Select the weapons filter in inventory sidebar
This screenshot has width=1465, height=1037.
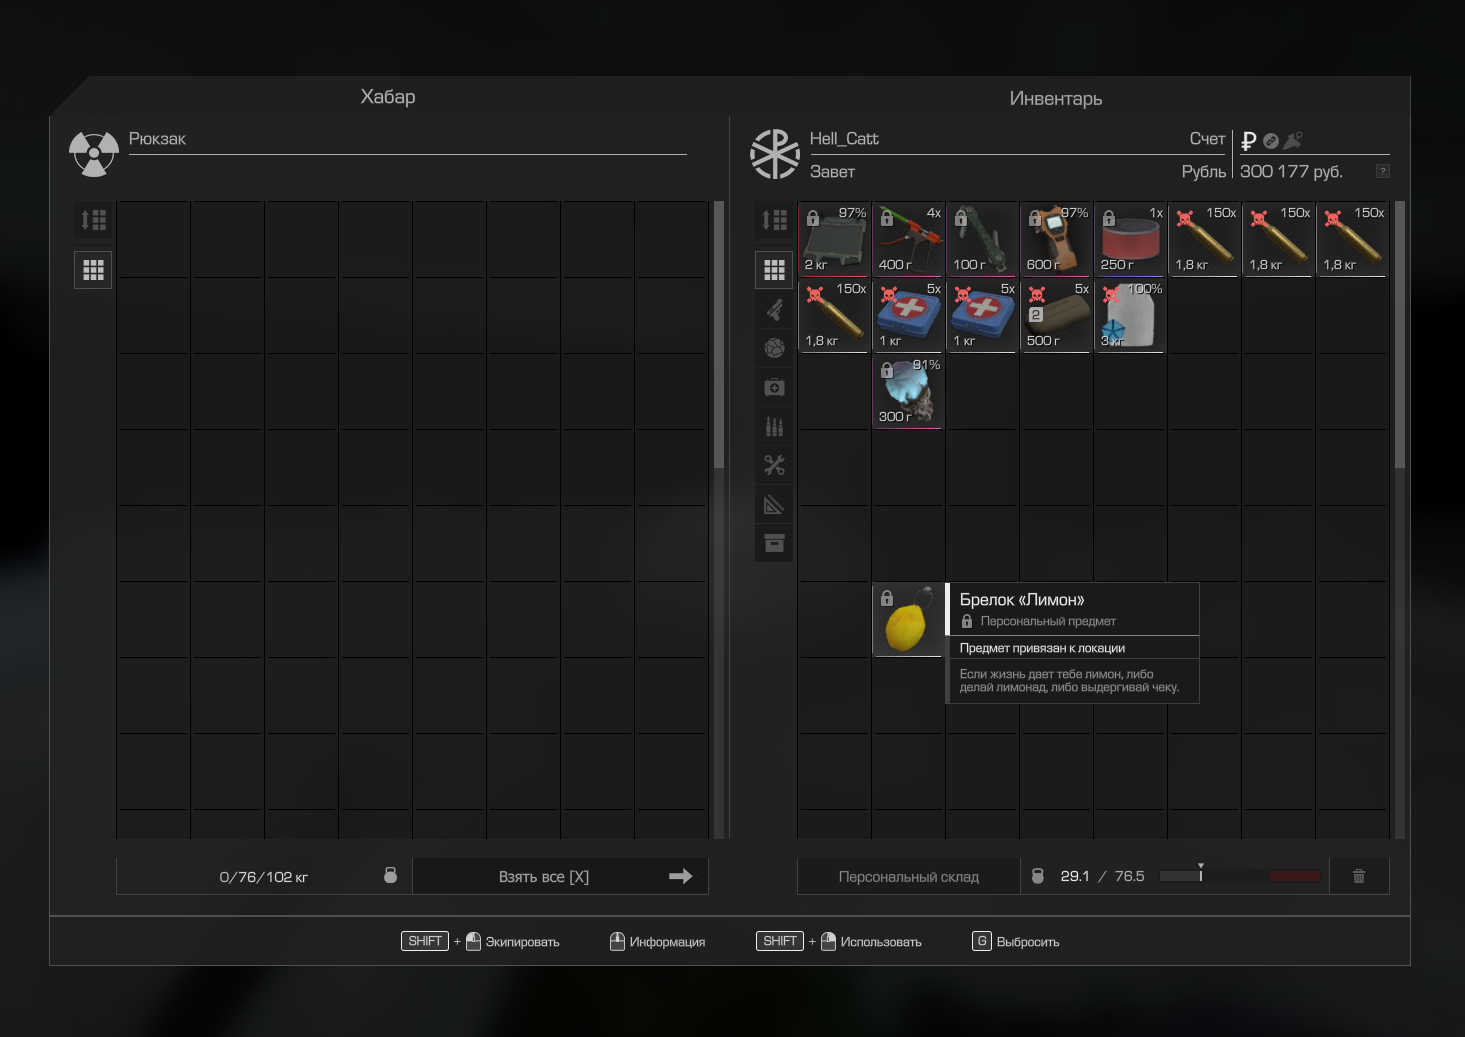tap(774, 310)
